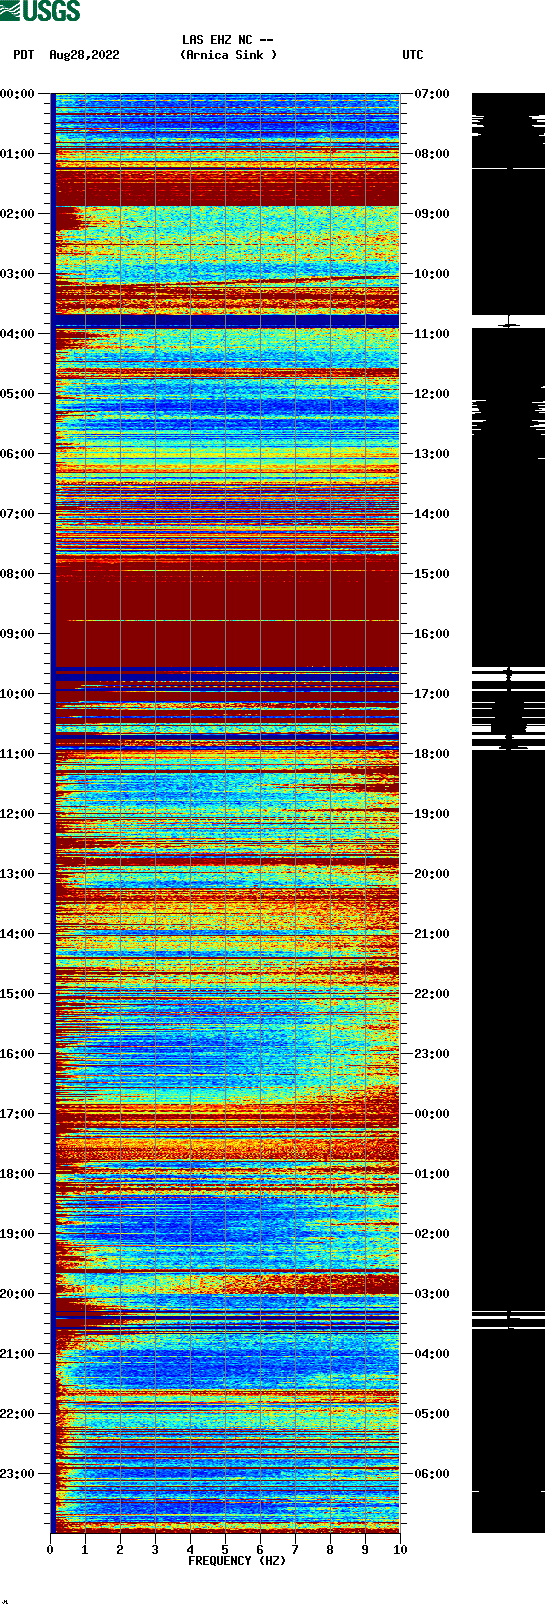Click the '8' frequency tick label
The image size is (552, 1613).
[330, 1550]
